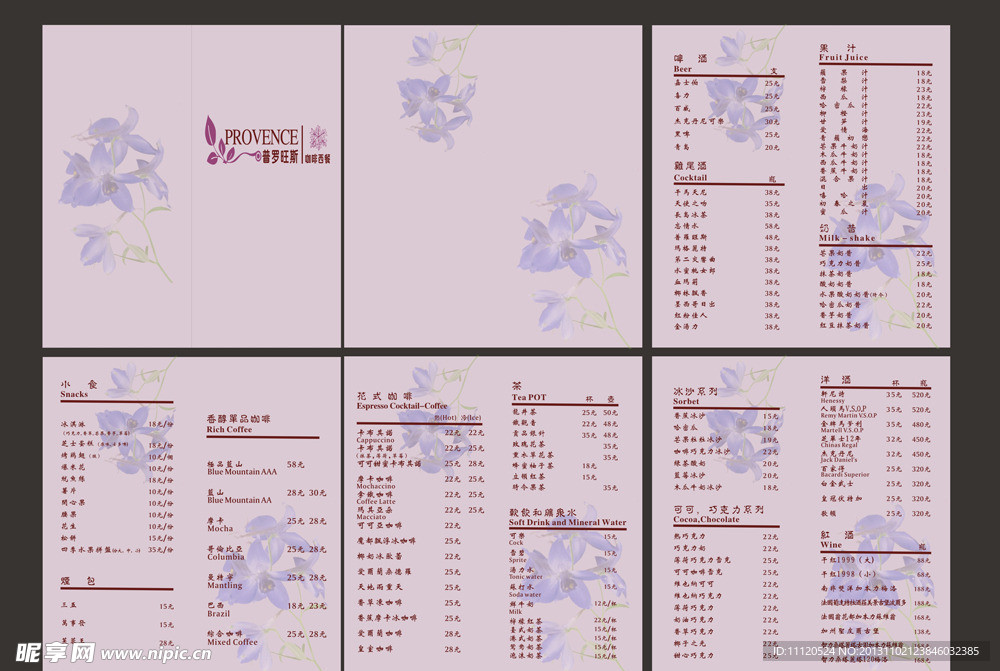
Task: Select the "Tonic water" item
Action: coord(525,577)
